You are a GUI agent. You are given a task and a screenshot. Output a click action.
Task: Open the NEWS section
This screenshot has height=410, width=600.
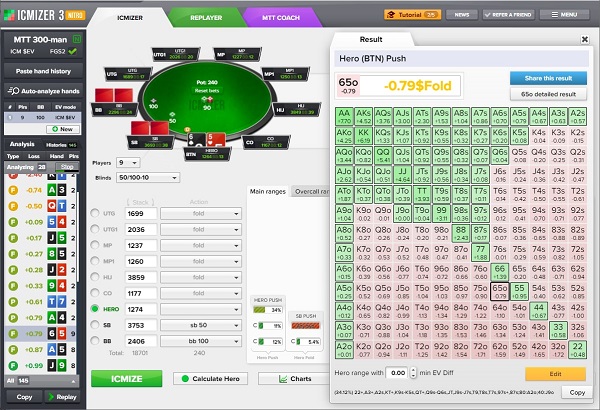pyautogui.click(x=461, y=16)
